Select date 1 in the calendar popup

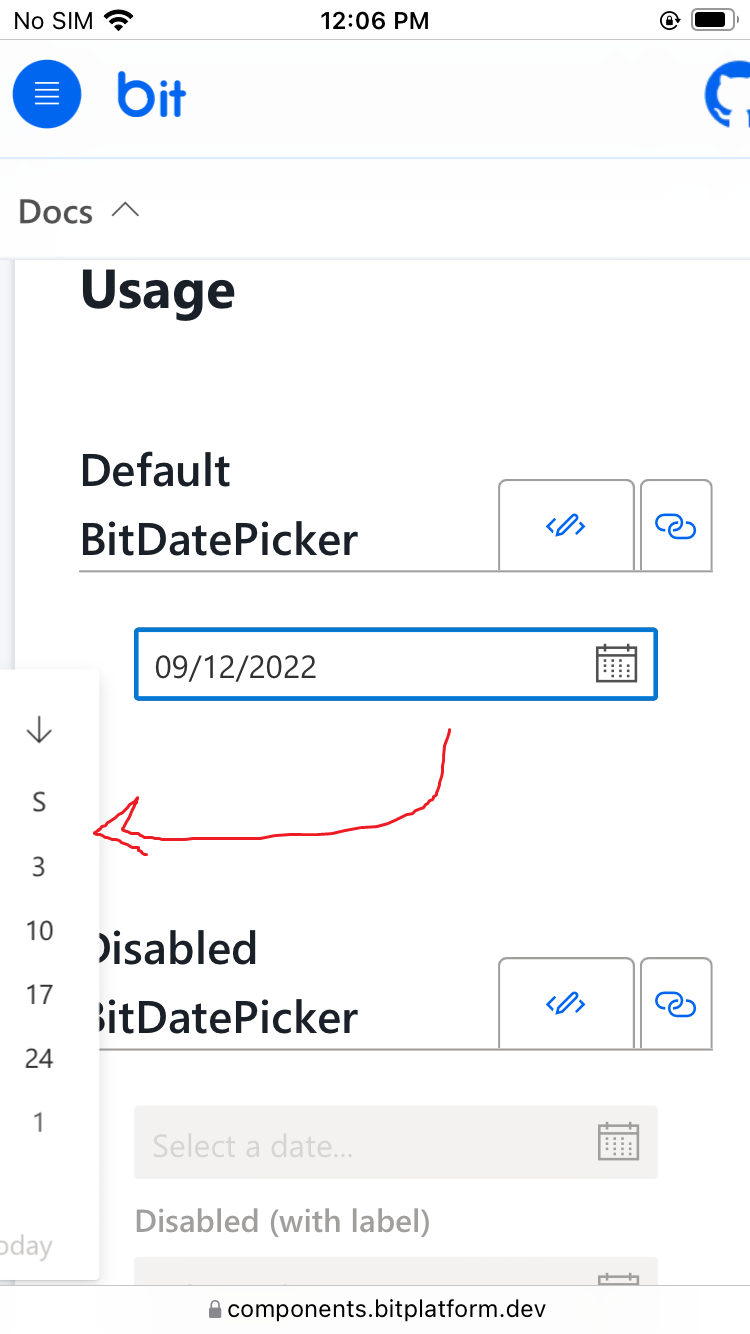(x=38, y=1122)
